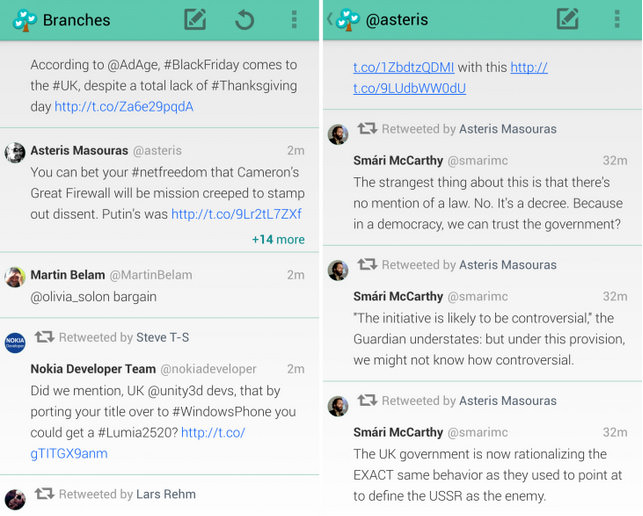The height and width of the screenshot is (516, 643).
Task: Tap the Nokia Developer avatar
Action: (15, 343)
